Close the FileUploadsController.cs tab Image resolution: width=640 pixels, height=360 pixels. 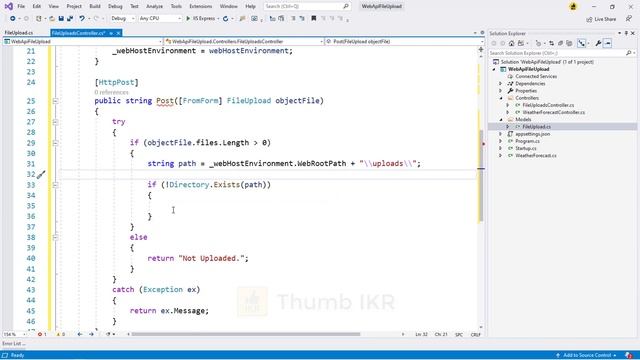pos(118,33)
